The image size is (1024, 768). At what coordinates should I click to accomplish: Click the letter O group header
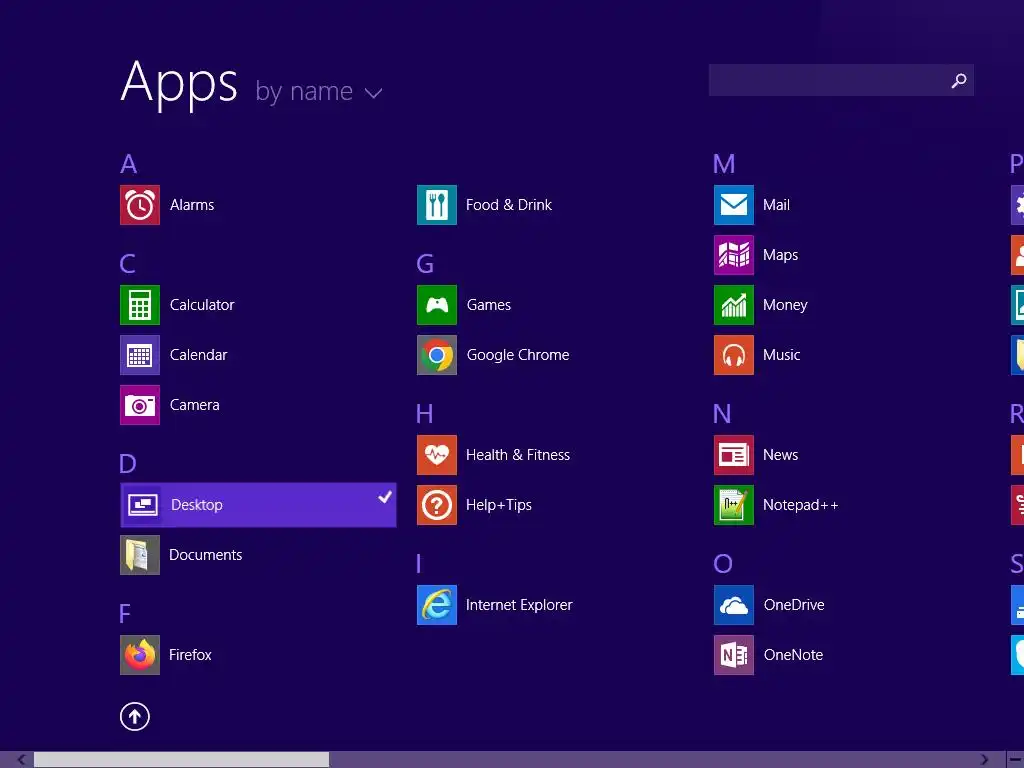point(723,564)
